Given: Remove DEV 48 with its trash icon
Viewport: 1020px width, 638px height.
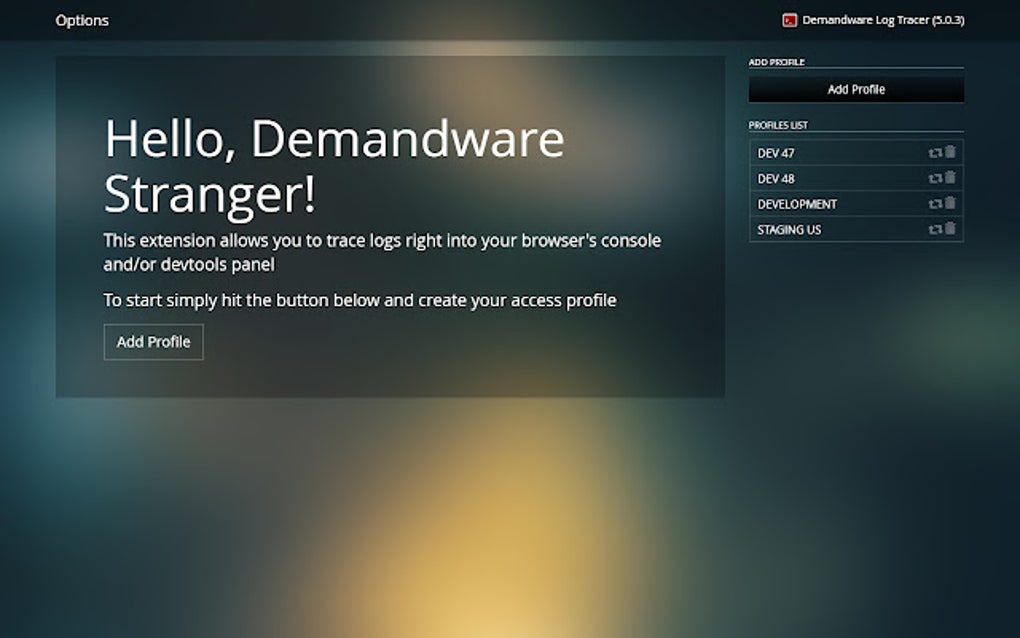Looking at the screenshot, I should 950,178.
